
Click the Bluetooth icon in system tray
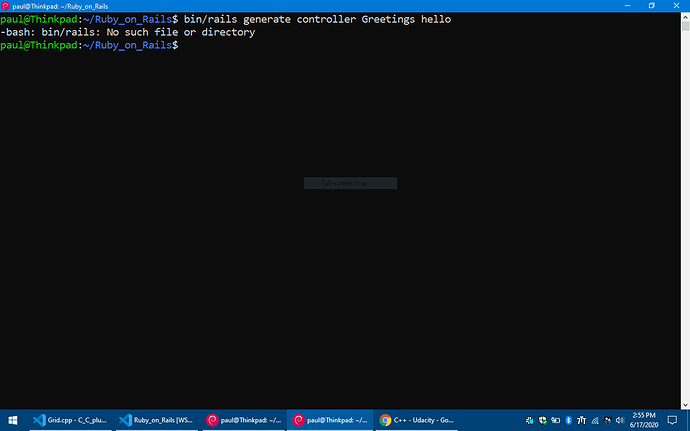pyautogui.click(x=568, y=420)
